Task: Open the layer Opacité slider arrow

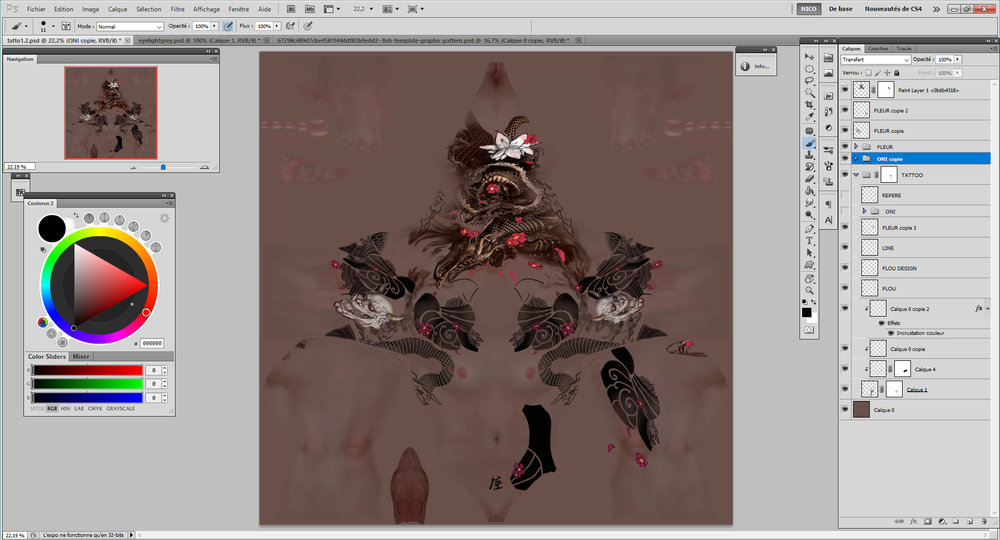Action: pyautogui.click(x=958, y=59)
